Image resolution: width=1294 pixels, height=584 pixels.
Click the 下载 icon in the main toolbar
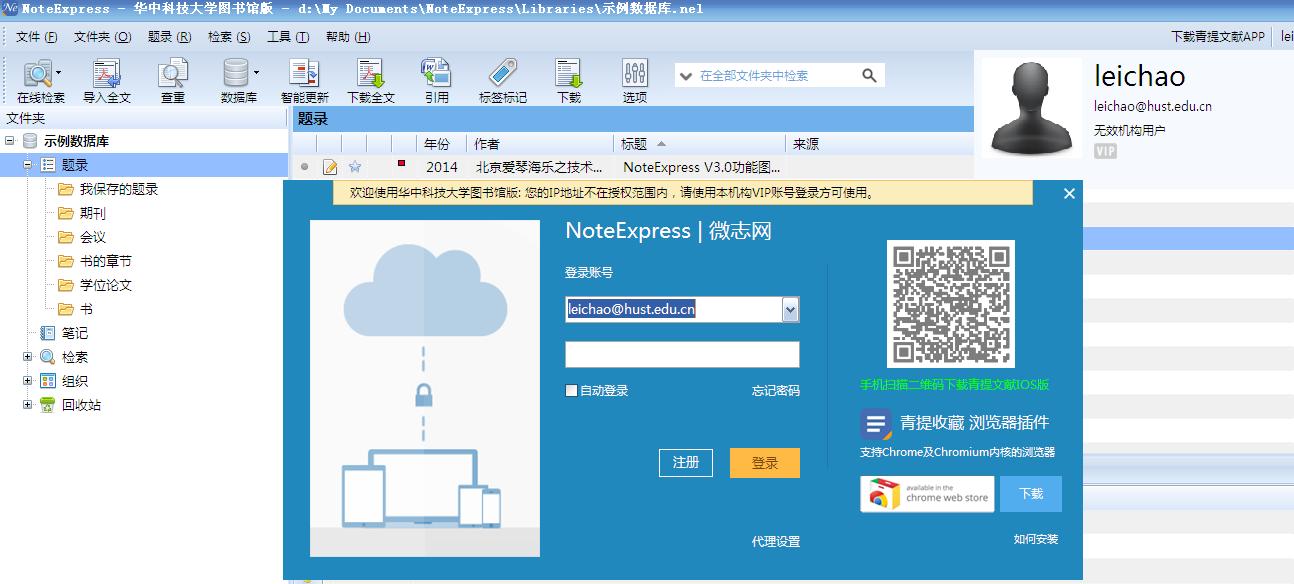[x=569, y=80]
